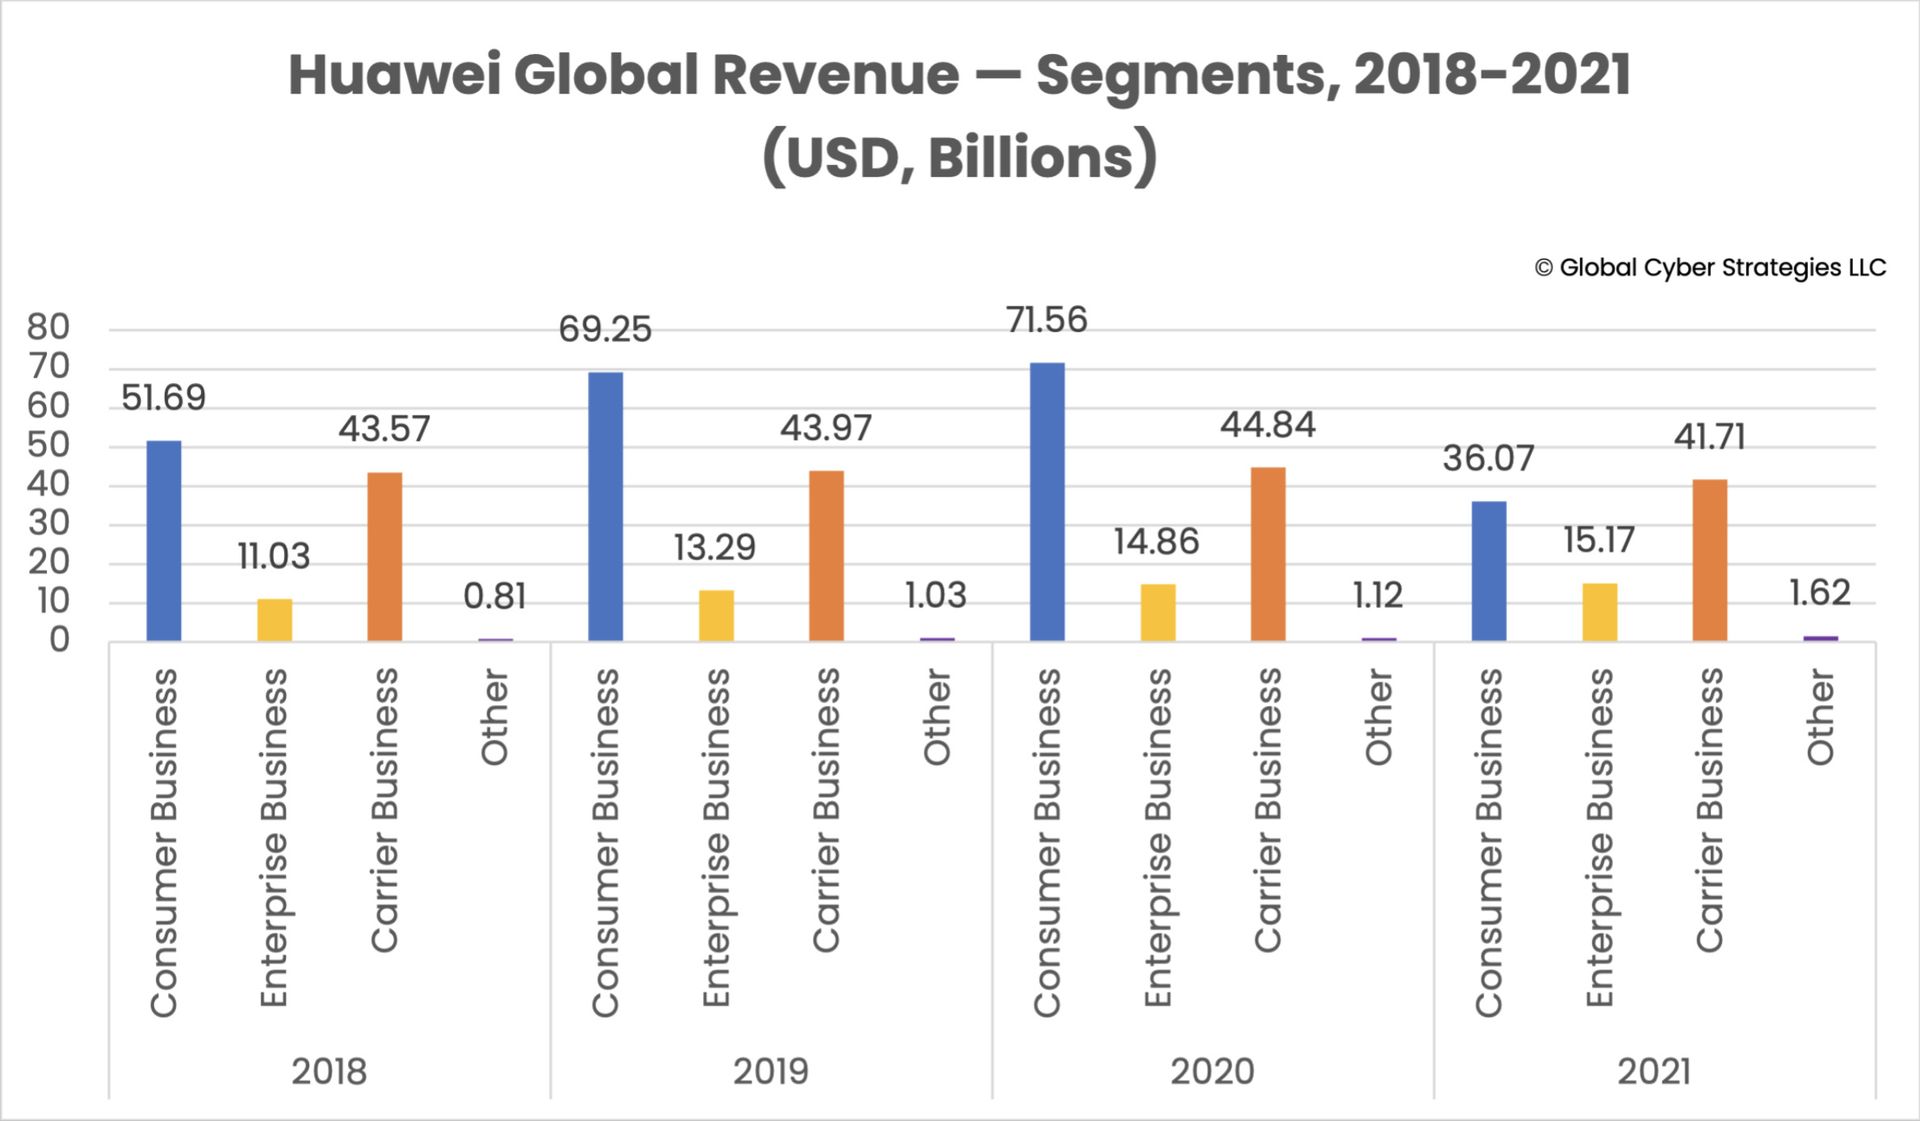The width and height of the screenshot is (1920, 1121).
Task: Click the 2018 Enterprise Business axis label
Action: pyautogui.click(x=274, y=838)
